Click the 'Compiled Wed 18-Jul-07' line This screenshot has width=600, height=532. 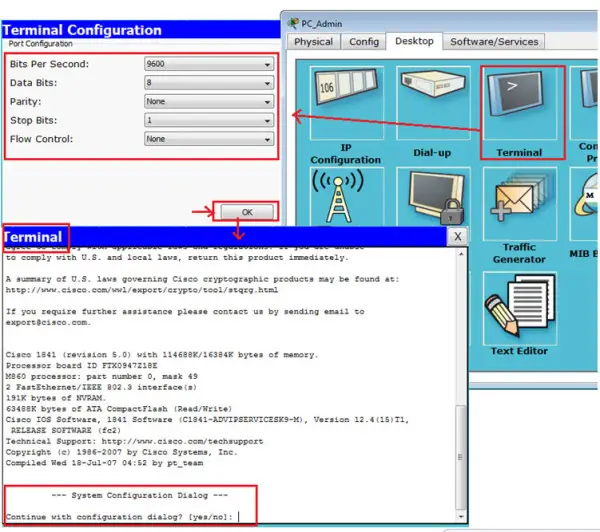tap(104, 463)
